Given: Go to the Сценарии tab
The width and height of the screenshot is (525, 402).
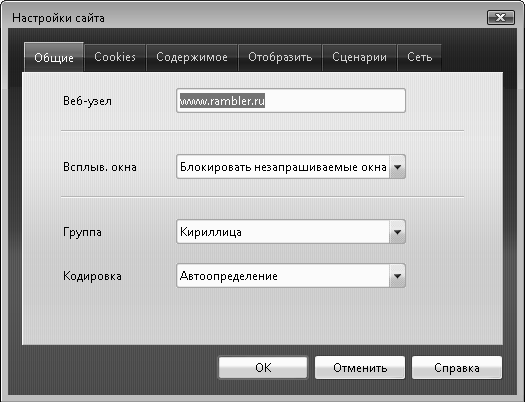Looking at the screenshot, I should click(x=359, y=57).
